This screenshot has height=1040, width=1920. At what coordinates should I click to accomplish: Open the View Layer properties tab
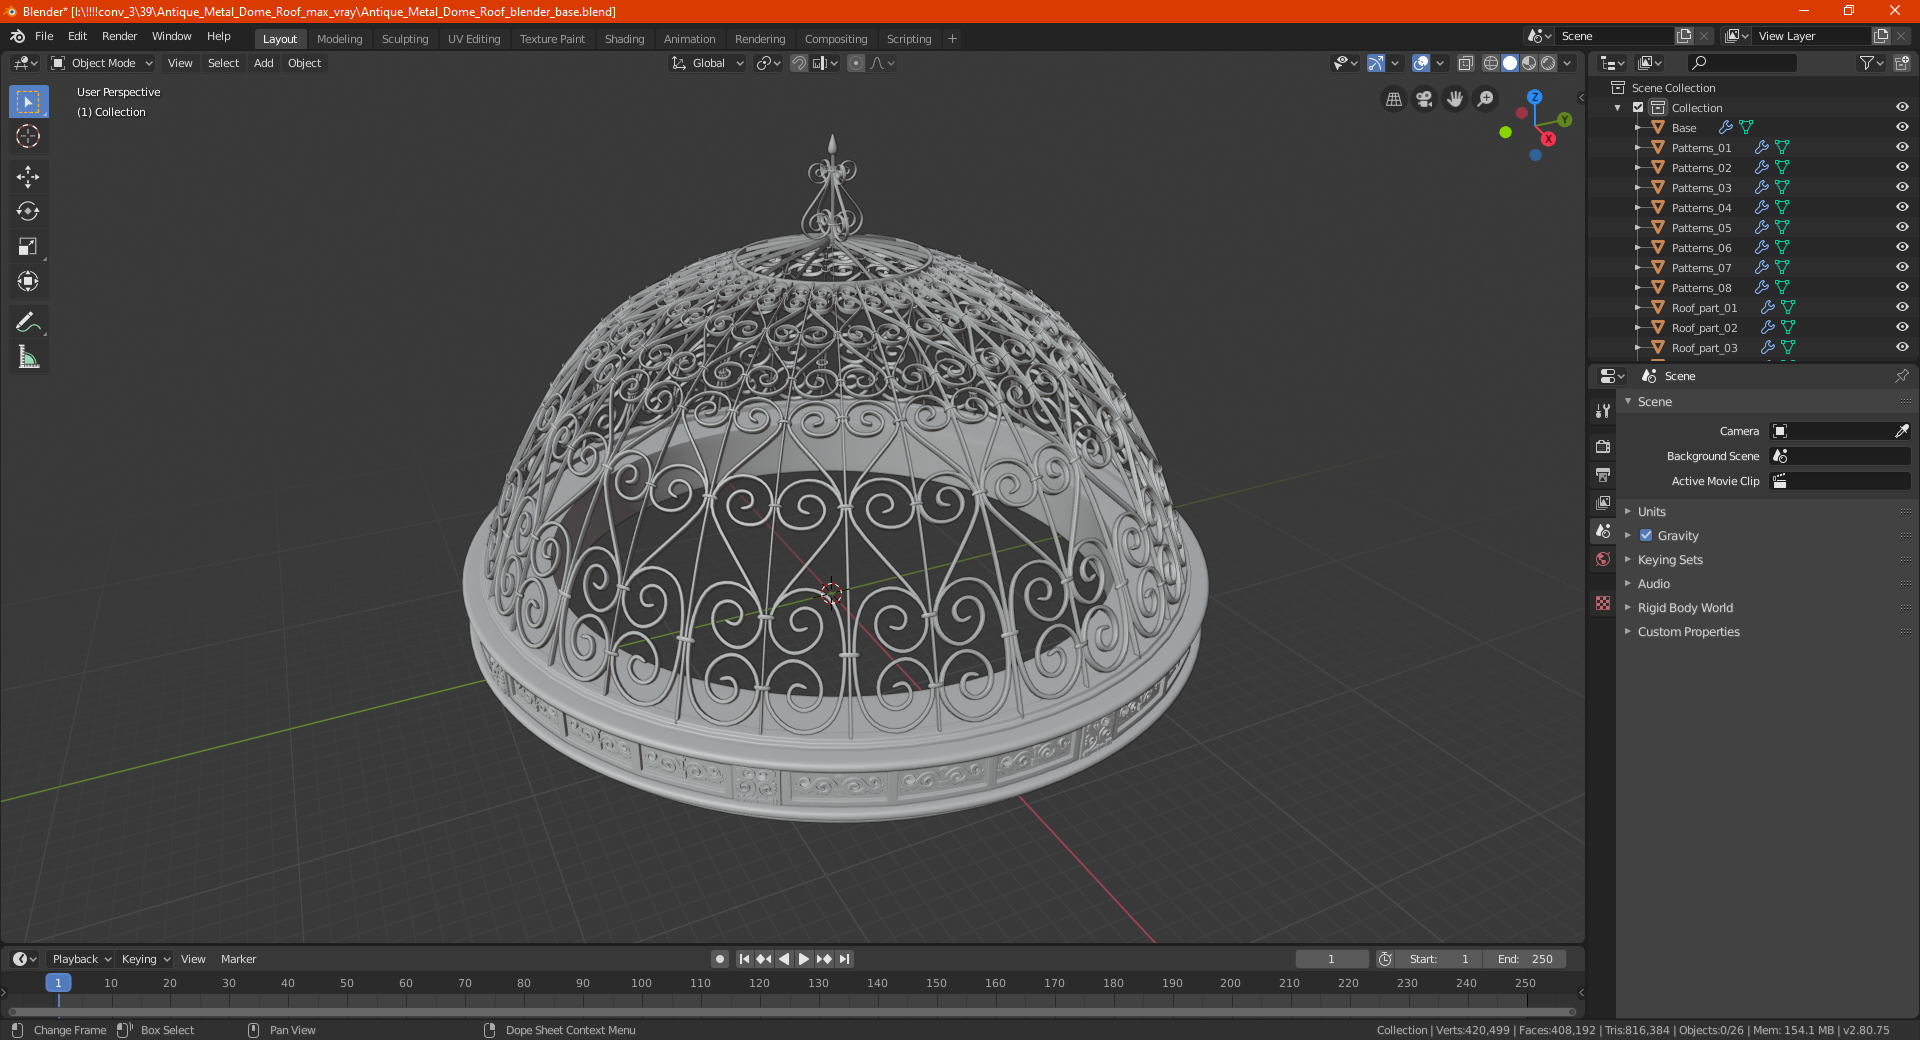[1603, 502]
